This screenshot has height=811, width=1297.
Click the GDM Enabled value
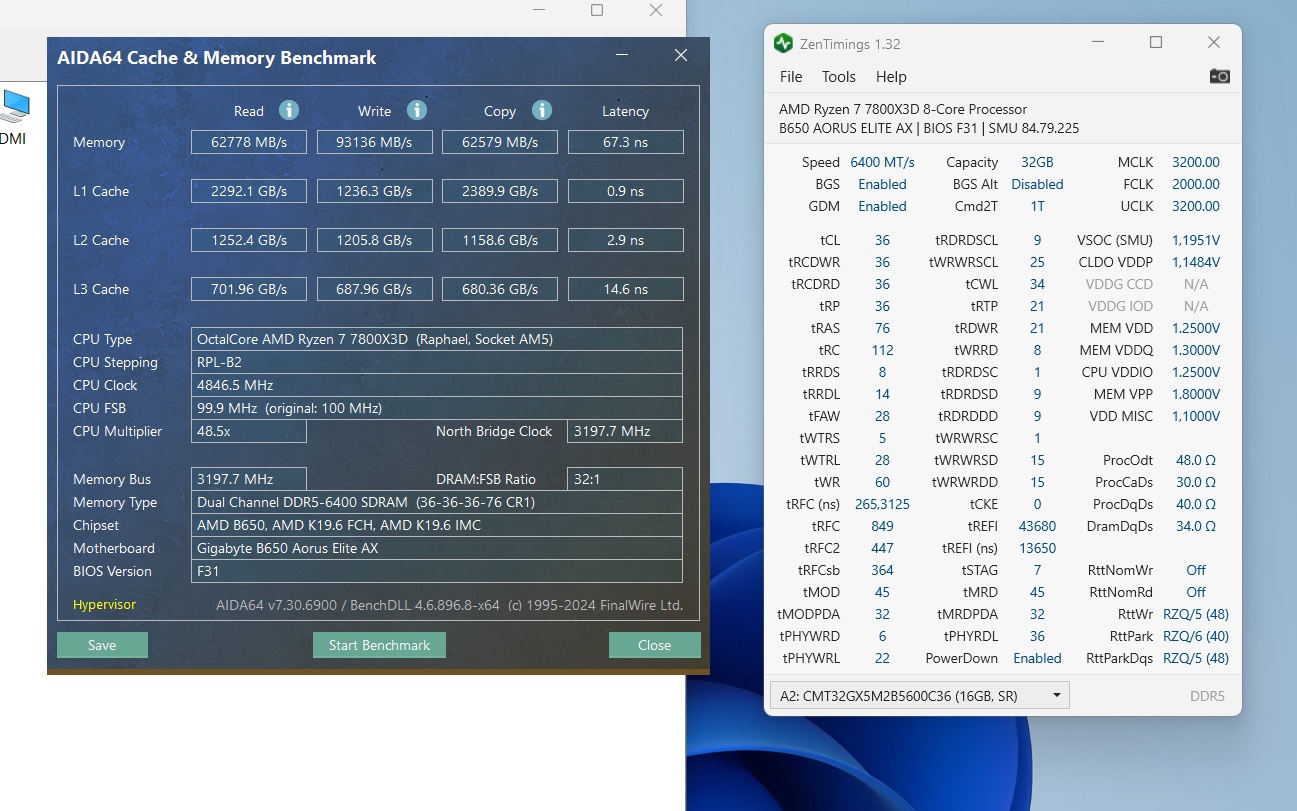[882, 206]
